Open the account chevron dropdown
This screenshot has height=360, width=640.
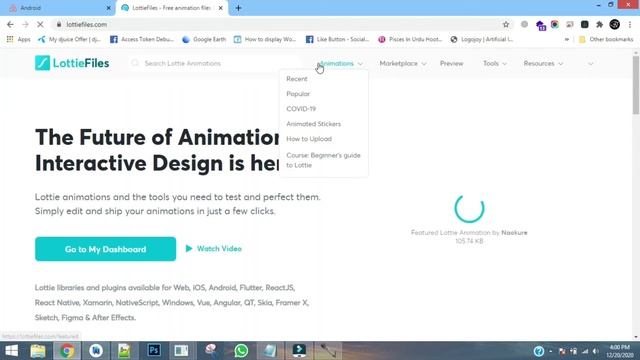[x=591, y=64]
